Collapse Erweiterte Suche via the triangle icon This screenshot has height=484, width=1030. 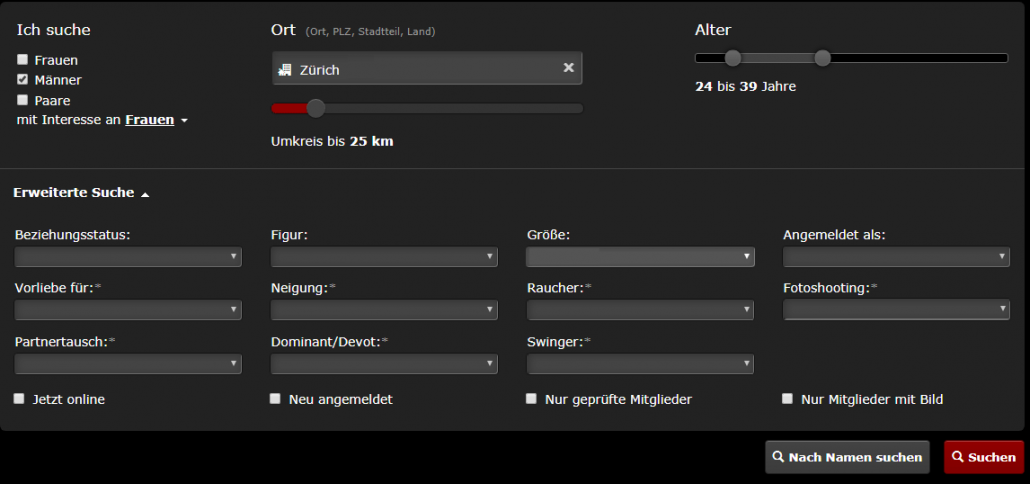tap(145, 194)
